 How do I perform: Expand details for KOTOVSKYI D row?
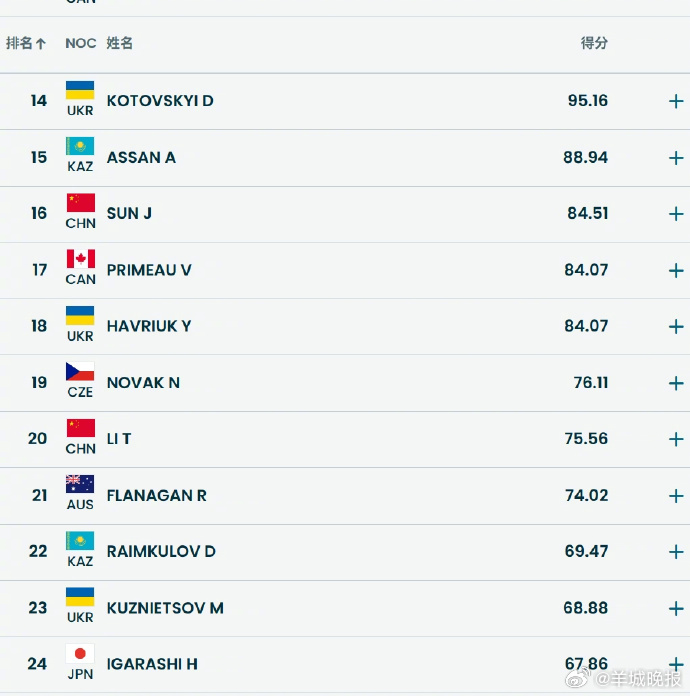pos(676,101)
